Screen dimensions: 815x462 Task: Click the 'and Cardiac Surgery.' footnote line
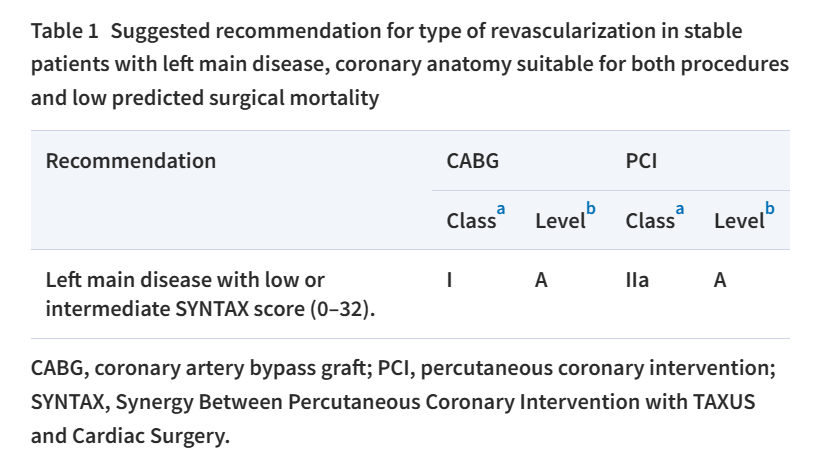(x=130, y=436)
